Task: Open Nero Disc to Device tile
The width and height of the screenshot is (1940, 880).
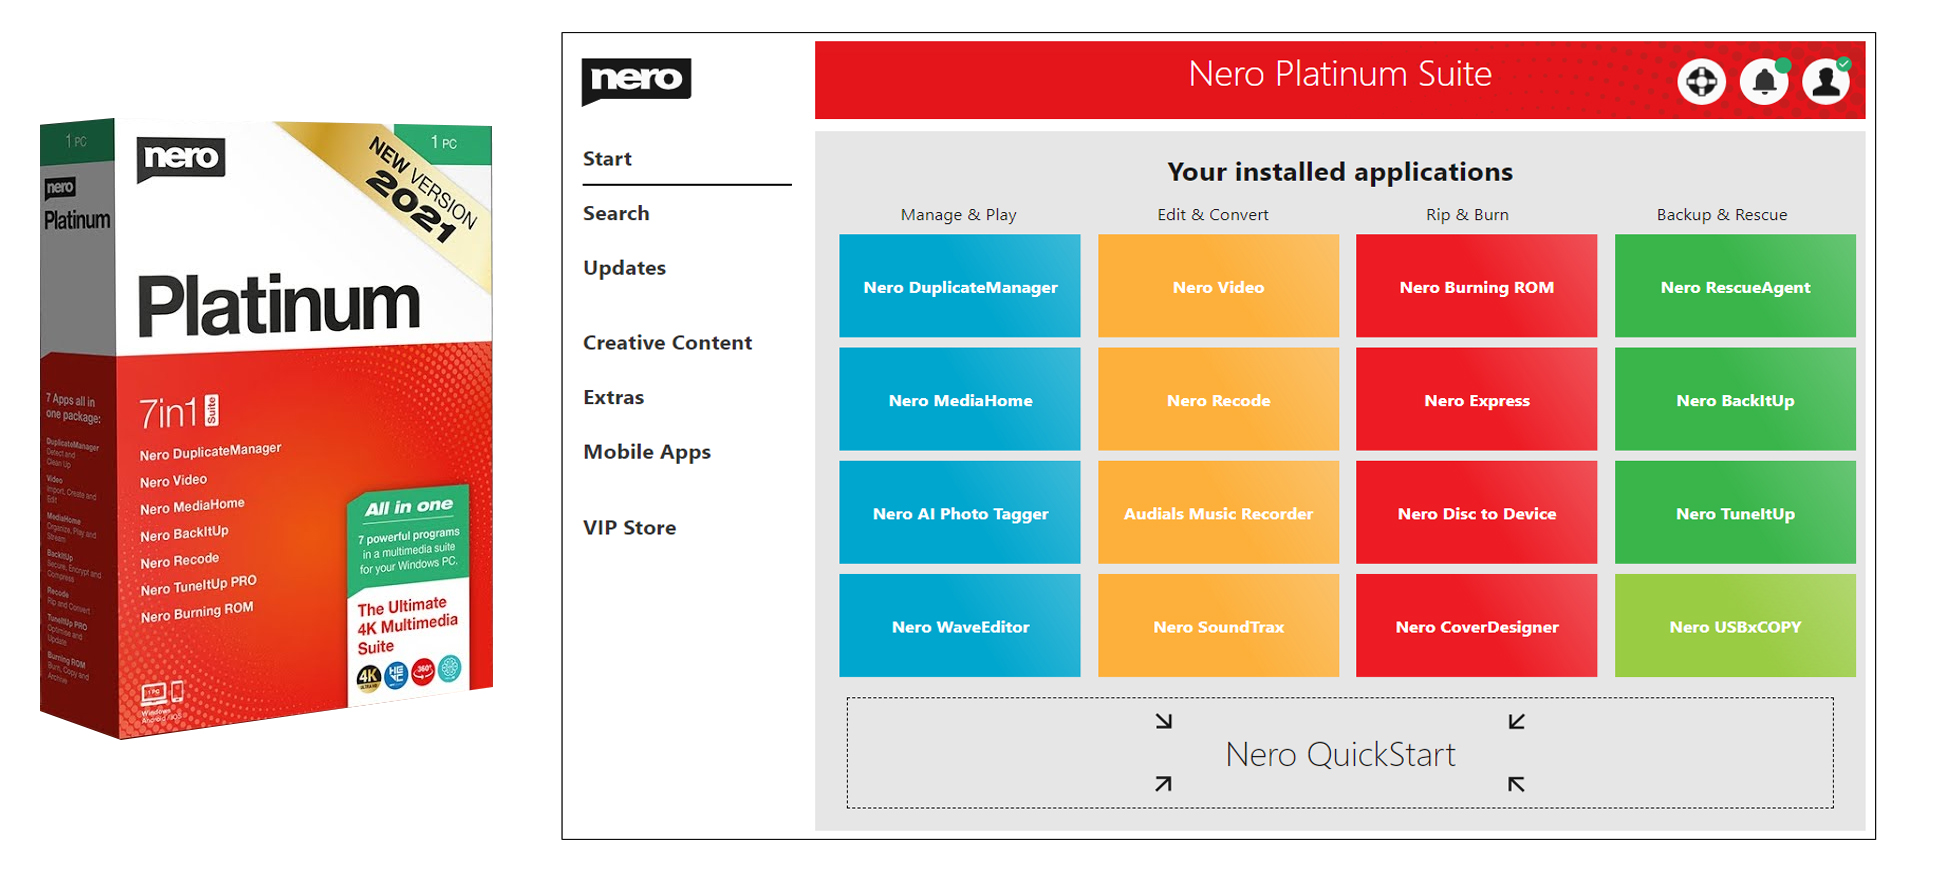Action: click(1476, 512)
